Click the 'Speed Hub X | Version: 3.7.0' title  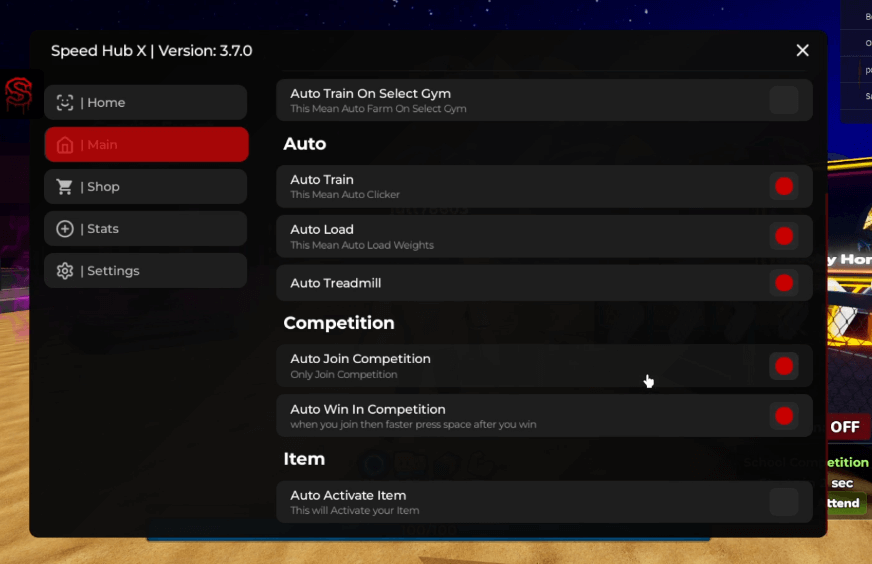click(x=151, y=51)
